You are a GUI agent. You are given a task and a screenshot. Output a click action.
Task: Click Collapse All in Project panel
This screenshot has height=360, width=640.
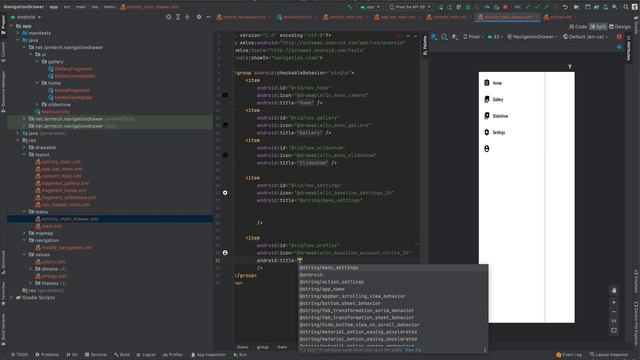[187, 17]
